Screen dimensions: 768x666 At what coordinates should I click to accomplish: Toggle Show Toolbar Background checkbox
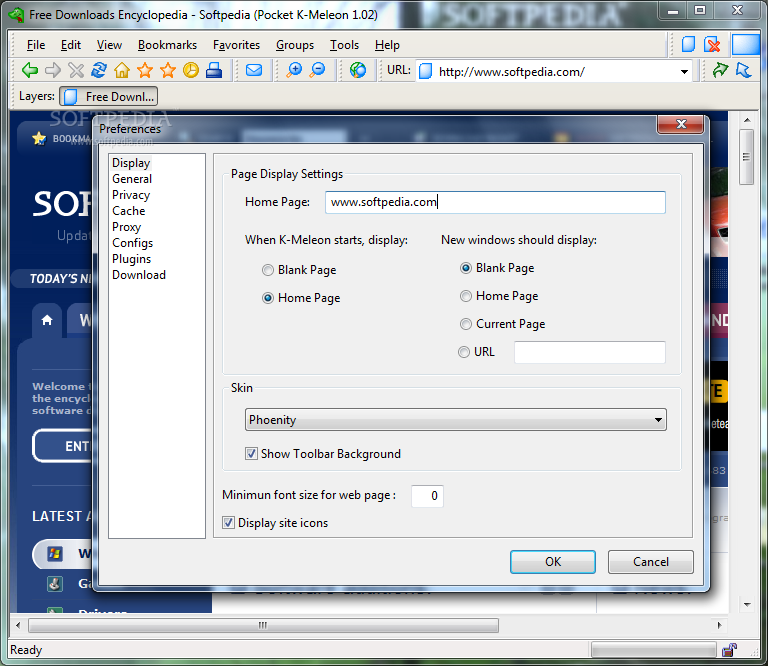[x=251, y=453]
